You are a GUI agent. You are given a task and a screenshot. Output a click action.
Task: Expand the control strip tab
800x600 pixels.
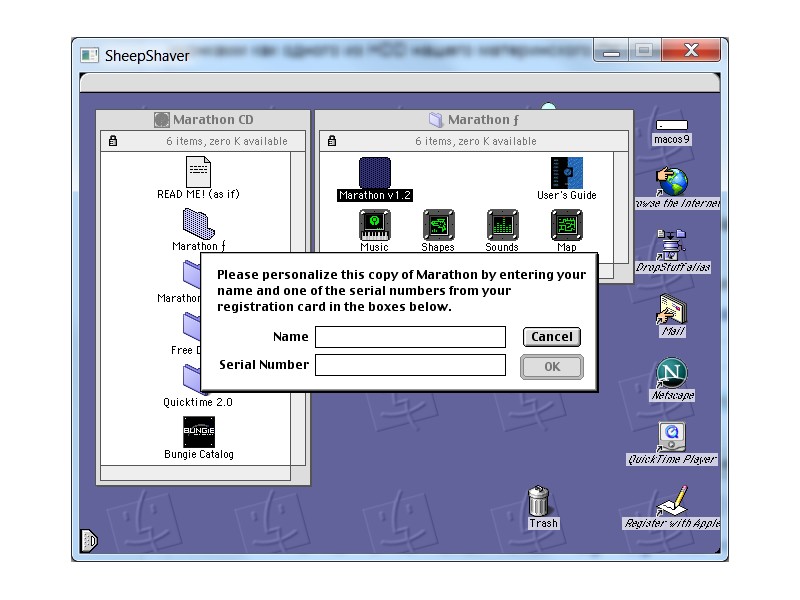click(89, 540)
